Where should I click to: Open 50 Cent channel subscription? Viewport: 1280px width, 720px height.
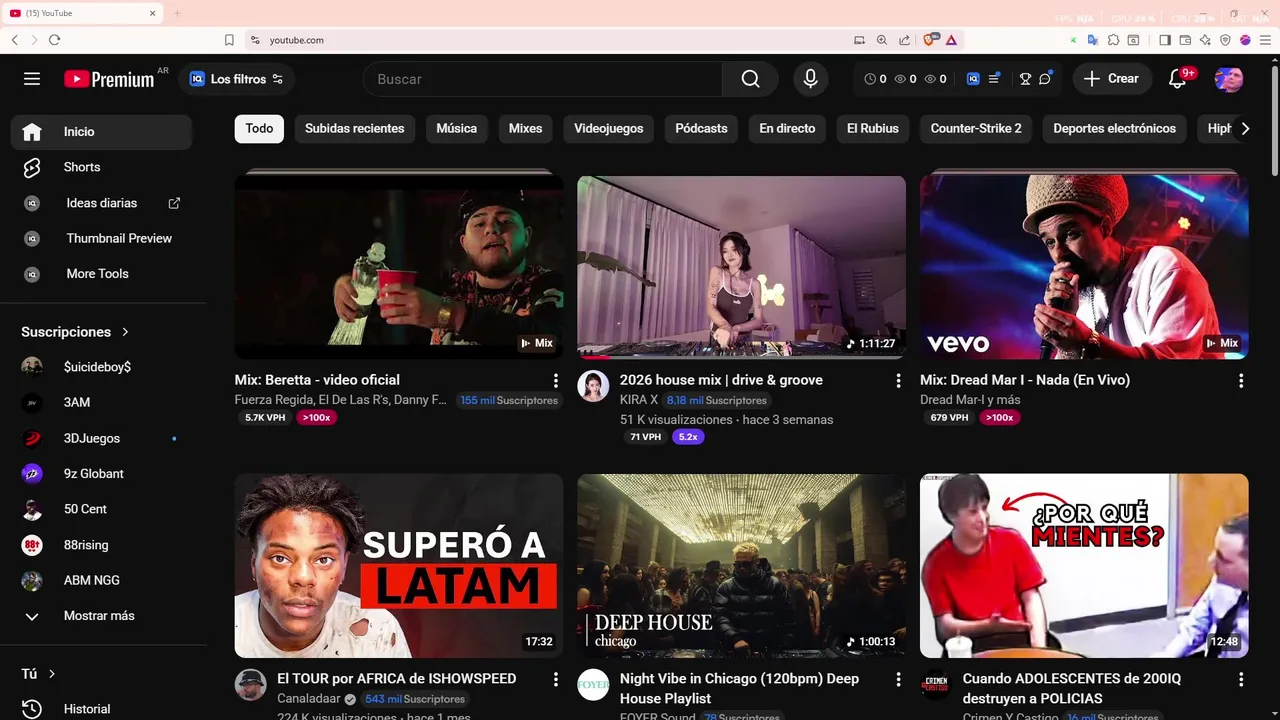[102, 509]
